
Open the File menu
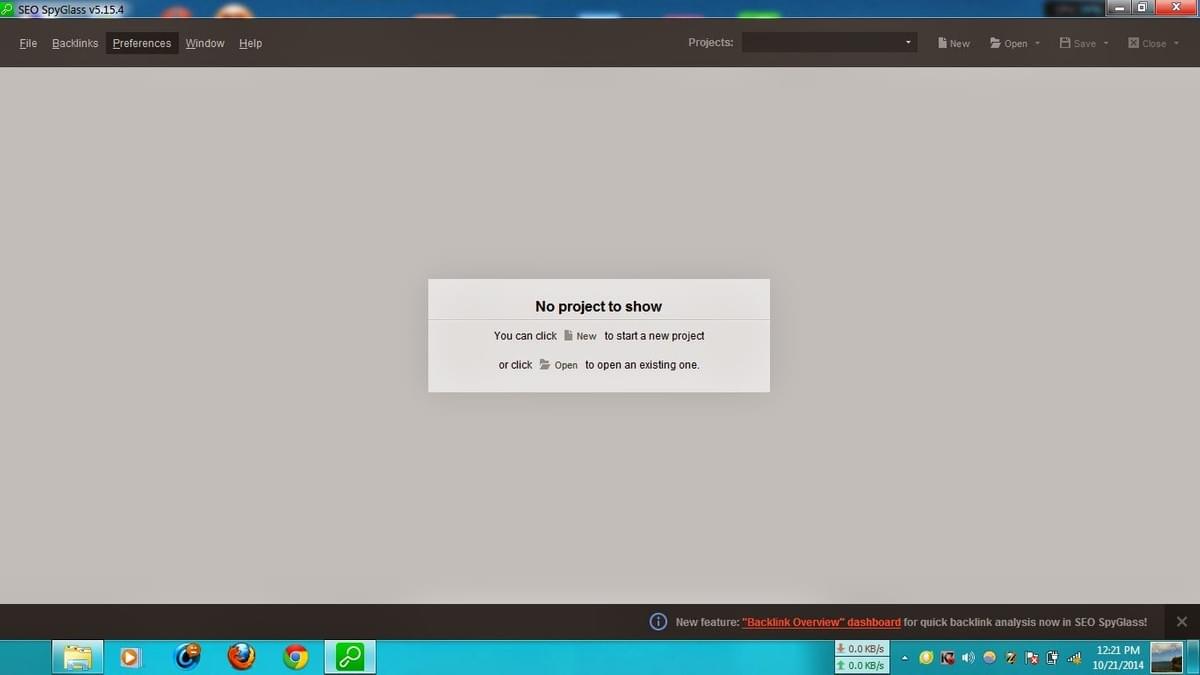click(28, 43)
